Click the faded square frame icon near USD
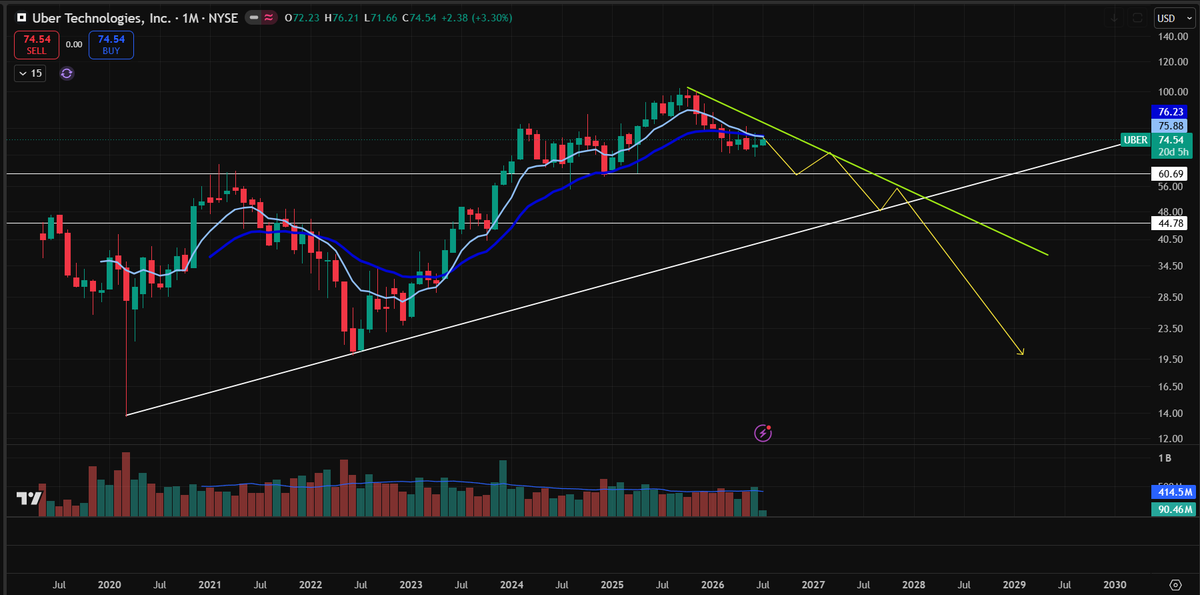Image resolution: width=1200 pixels, height=595 pixels. click(1138, 17)
